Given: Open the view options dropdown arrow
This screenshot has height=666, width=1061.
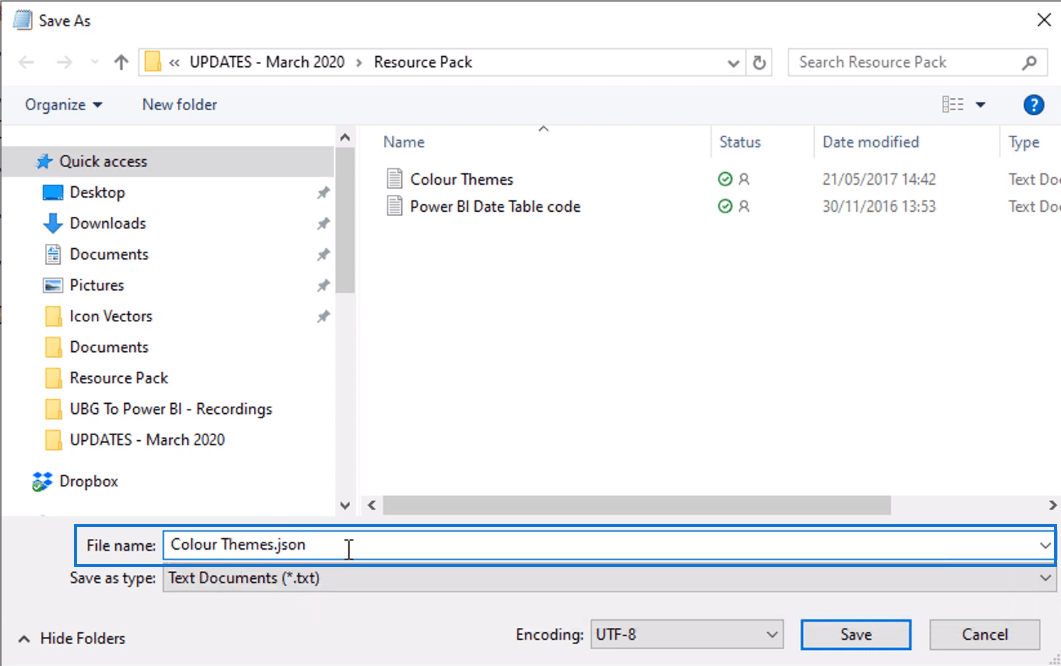Looking at the screenshot, I should (x=980, y=105).
